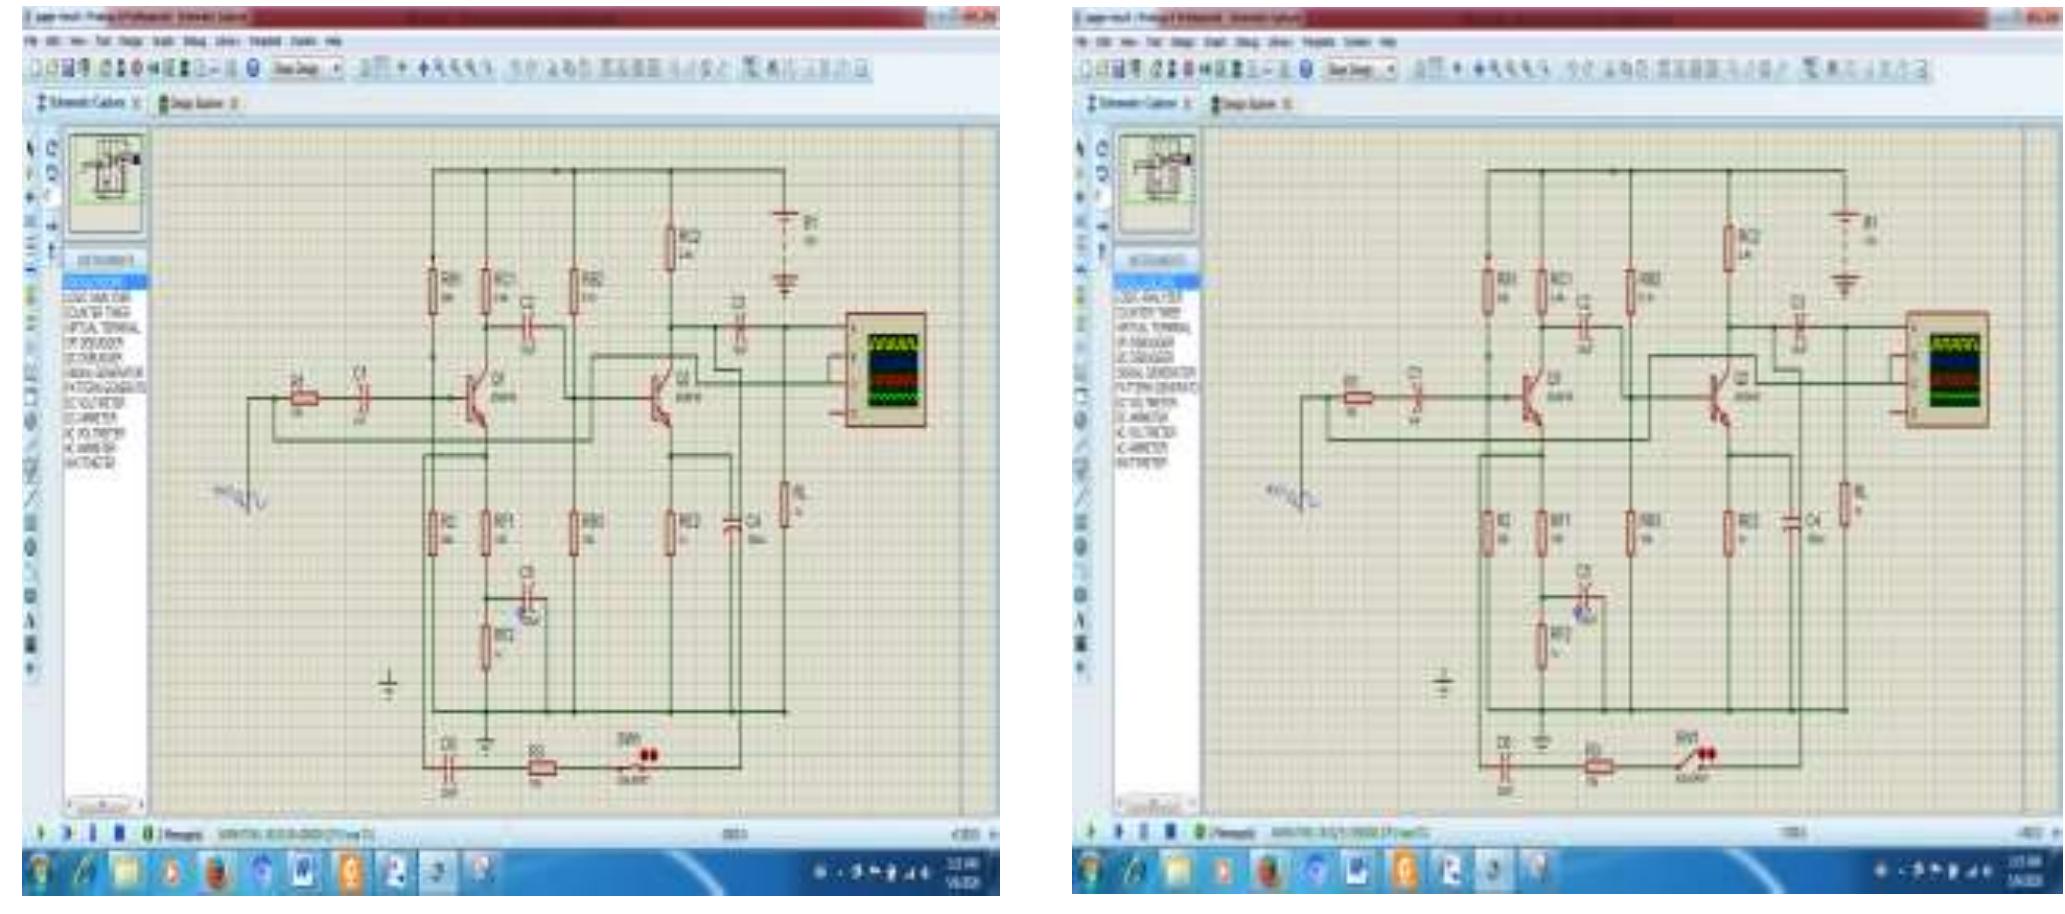Screen dimensions: 2065x914
Task: Start simulation with Play button in right window
Action: (x=1093, y=831)
